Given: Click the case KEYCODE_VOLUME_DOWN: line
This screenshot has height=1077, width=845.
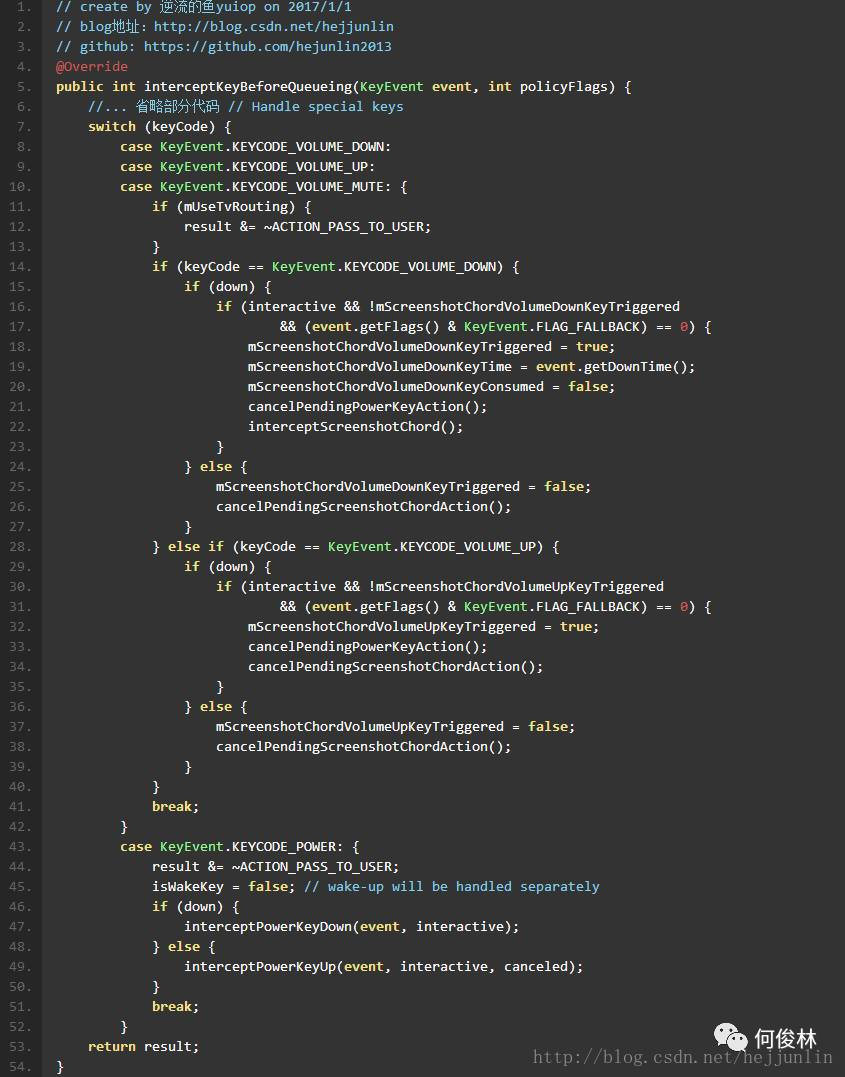Looking at the screenshot, I should (x=256, y=147).
